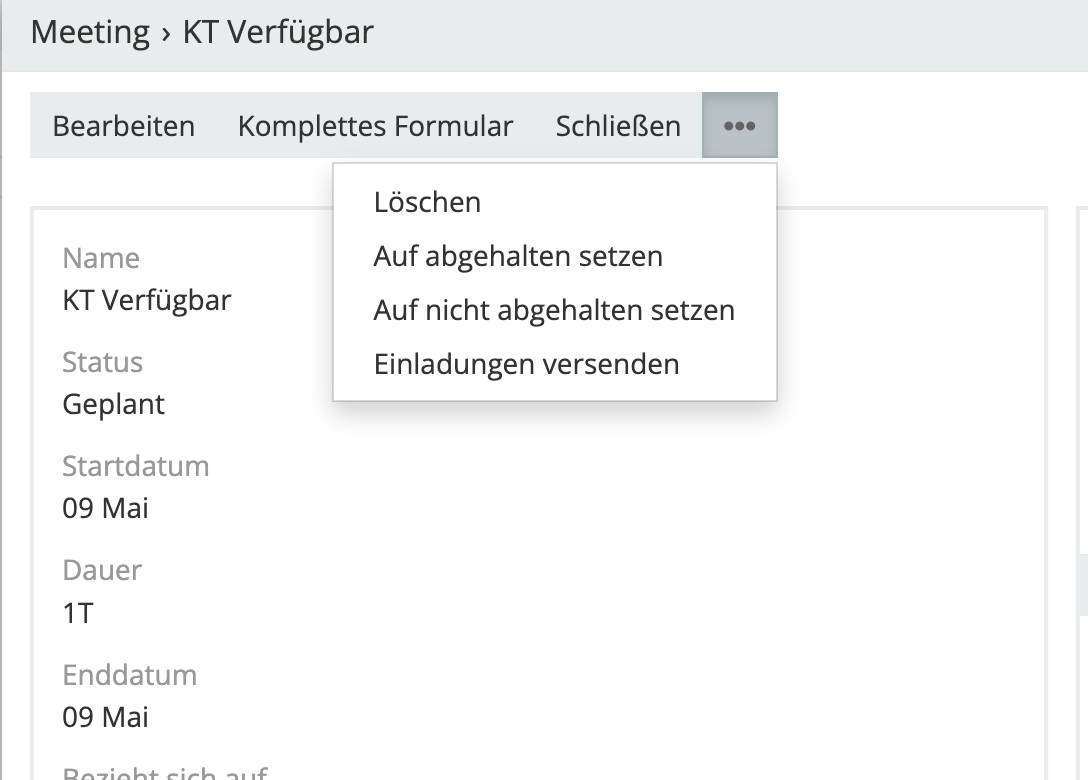Choose Auf abgehalten setzen menu entry
1088x780 pixels.
[x=518, y=256]
